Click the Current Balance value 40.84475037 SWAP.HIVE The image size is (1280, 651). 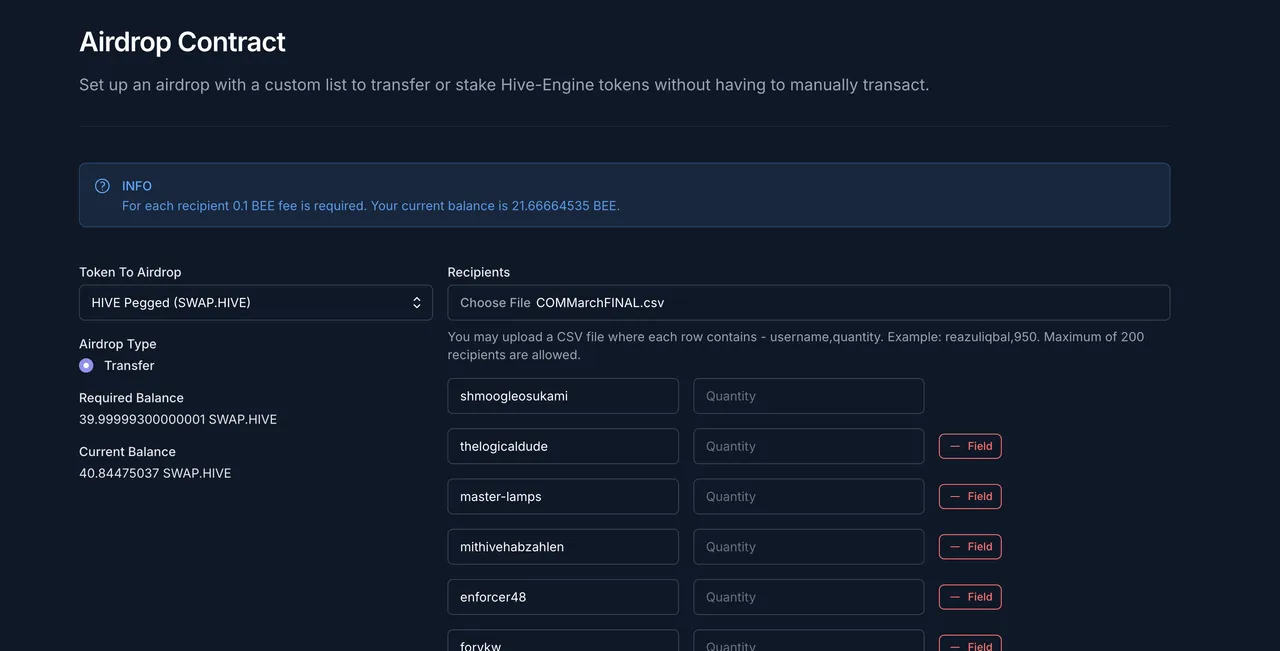tap(155, 473)
